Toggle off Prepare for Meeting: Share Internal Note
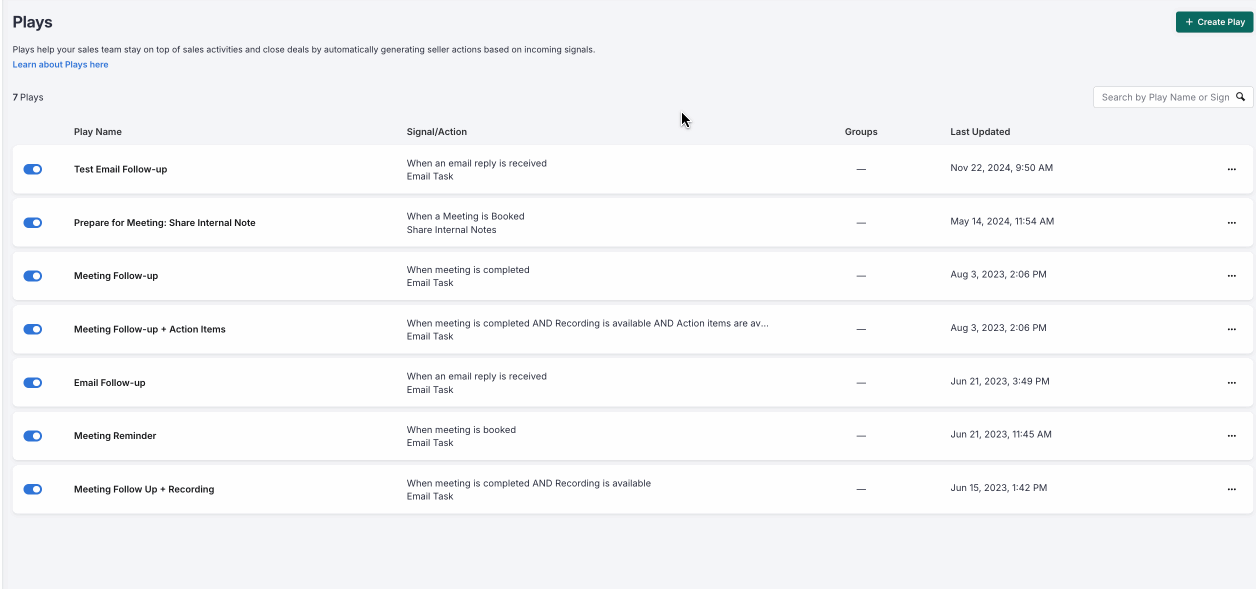This screenshot has width=1256, height=589. pyautogui.click(x=33, y=222)
